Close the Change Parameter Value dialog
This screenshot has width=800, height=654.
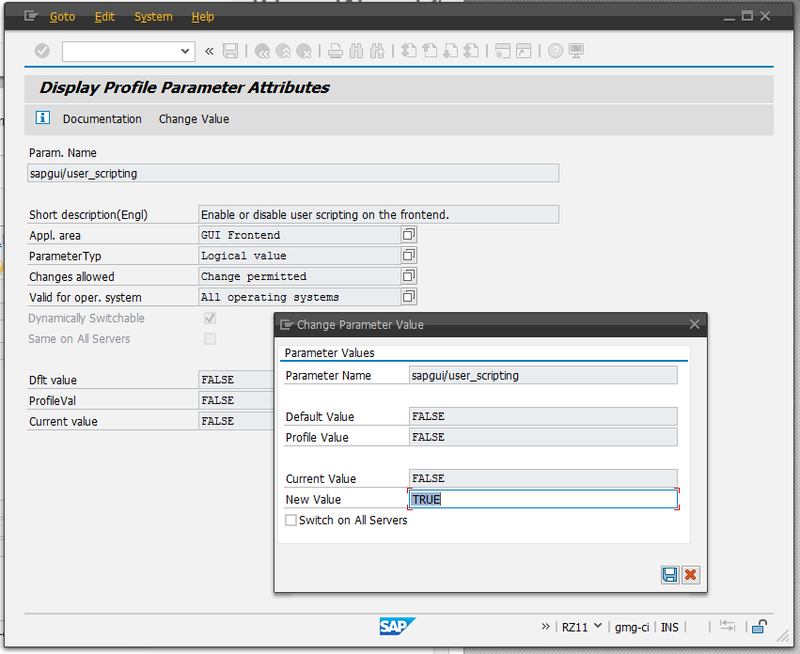pos(694,324)
